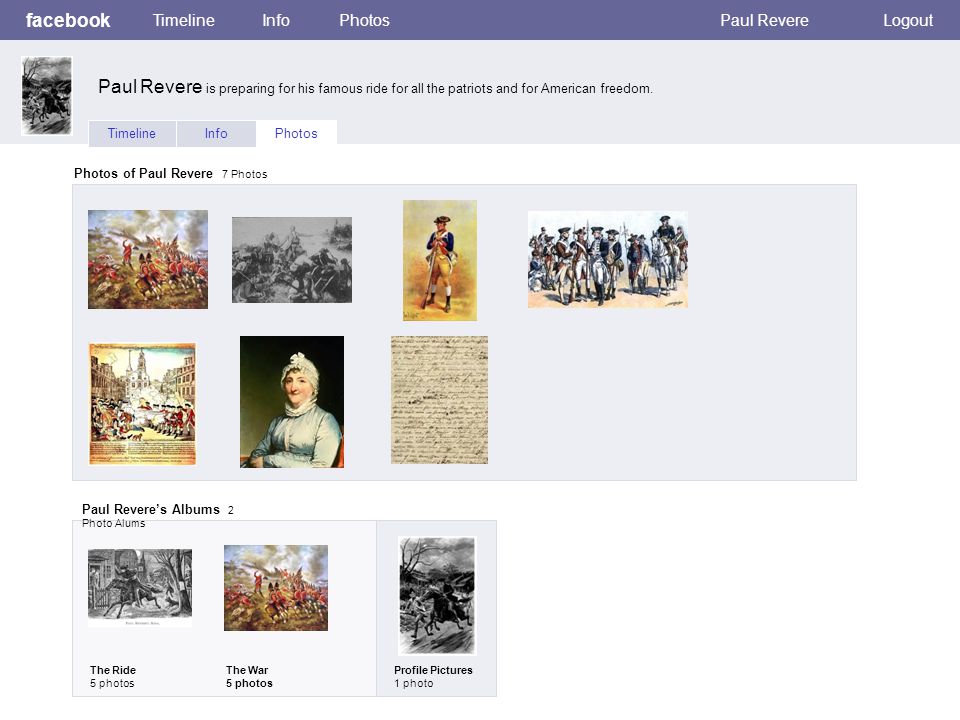
Task: Go to the Paul Revere header link
Action: click(x=764, y=20)
